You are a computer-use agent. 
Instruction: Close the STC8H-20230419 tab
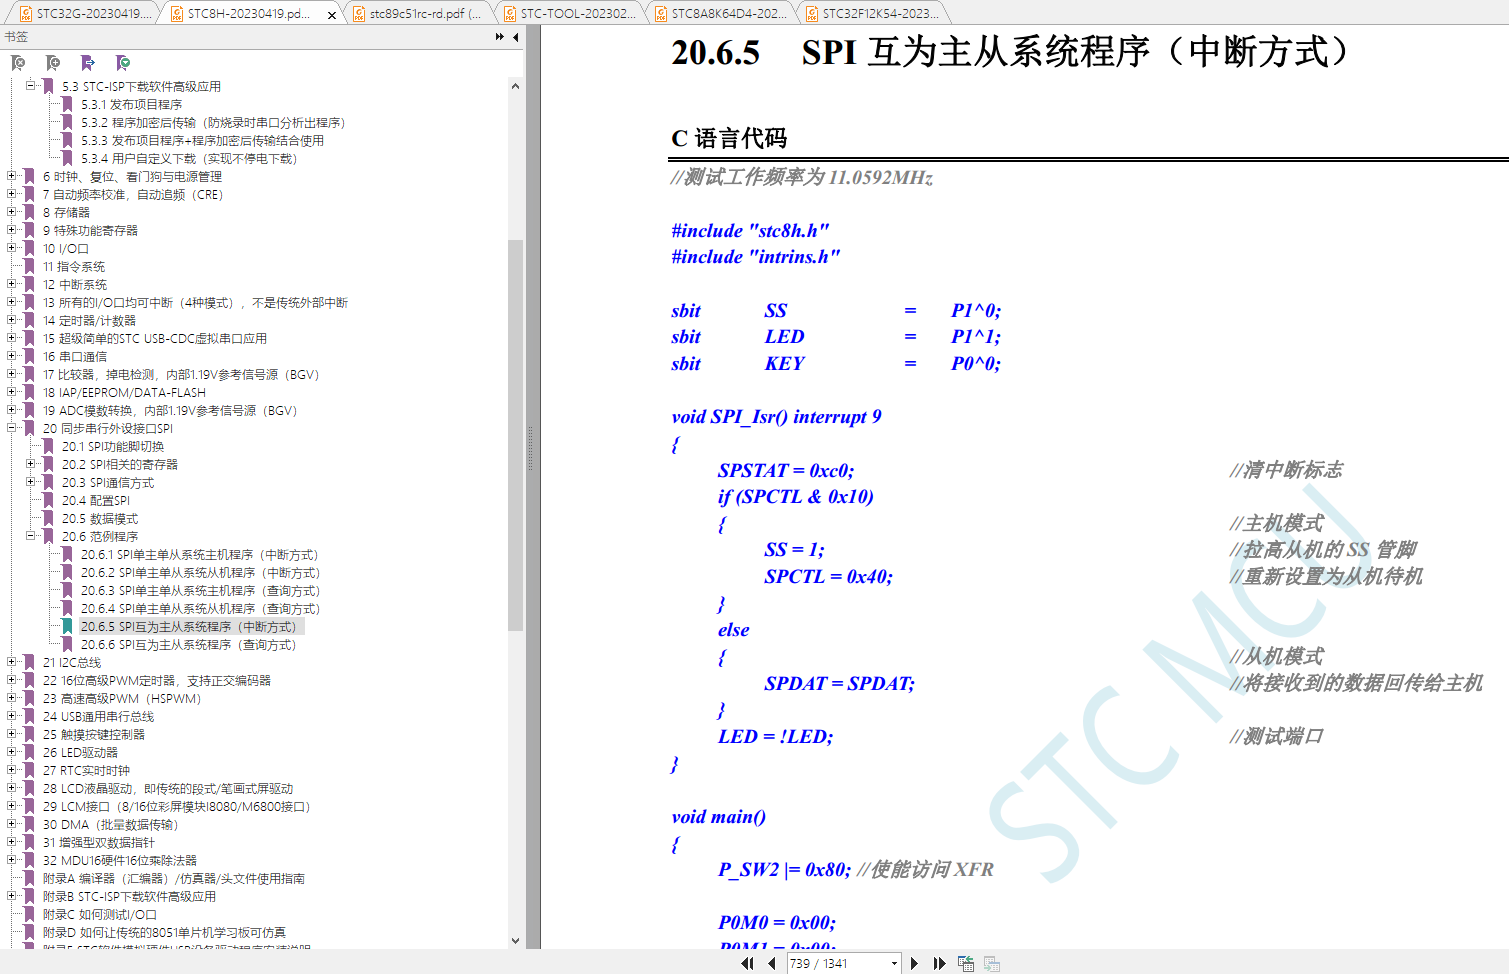coord(333,15)
